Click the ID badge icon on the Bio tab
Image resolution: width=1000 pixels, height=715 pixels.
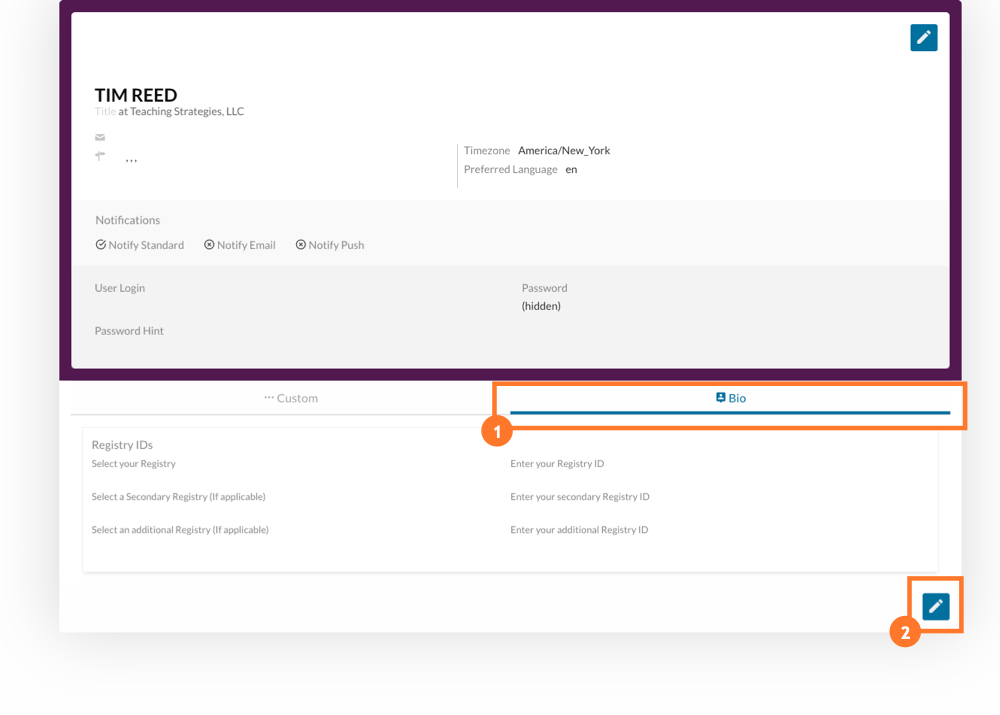pos(718,397)
